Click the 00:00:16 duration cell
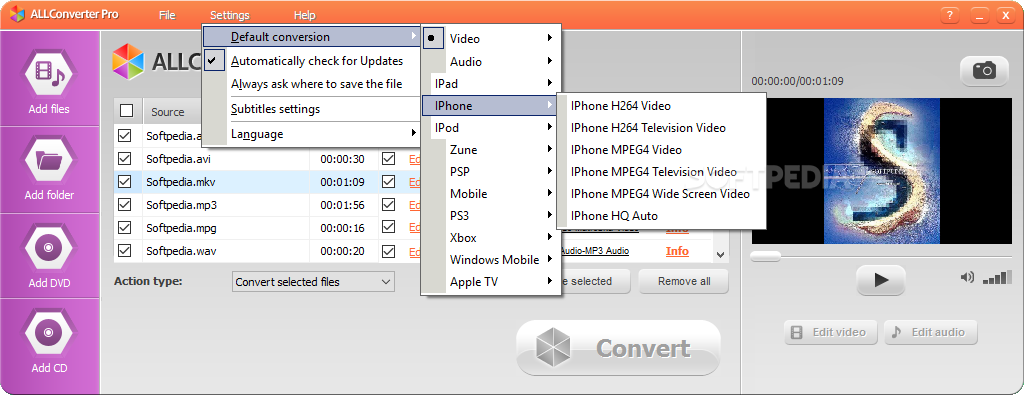 pos(344,228)
